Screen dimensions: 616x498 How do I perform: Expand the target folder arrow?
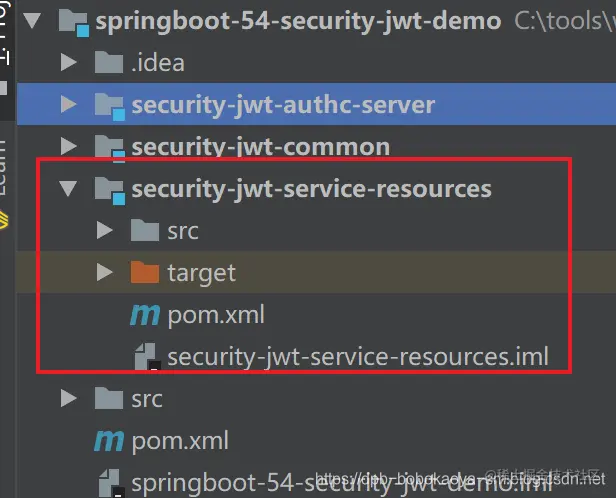point(105,272)
